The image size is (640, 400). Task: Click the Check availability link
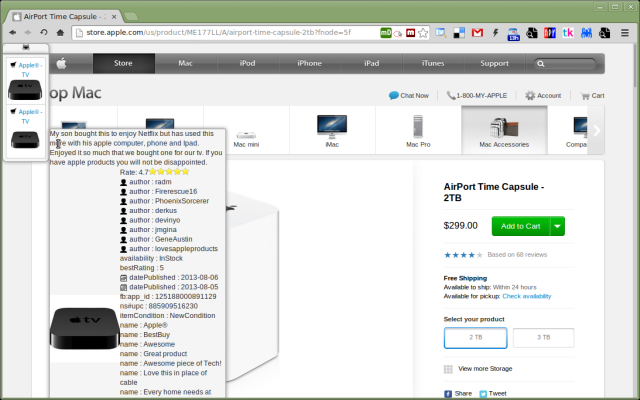pos(526,296)
